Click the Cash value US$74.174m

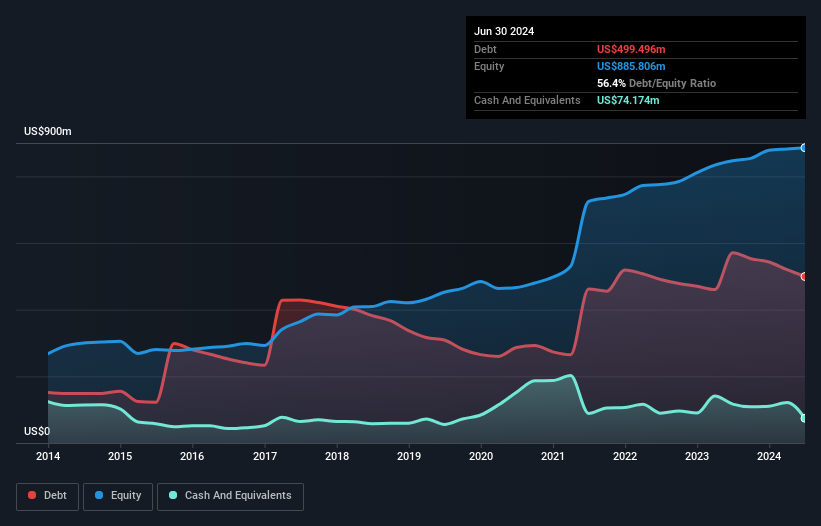(x=628, y=100)
